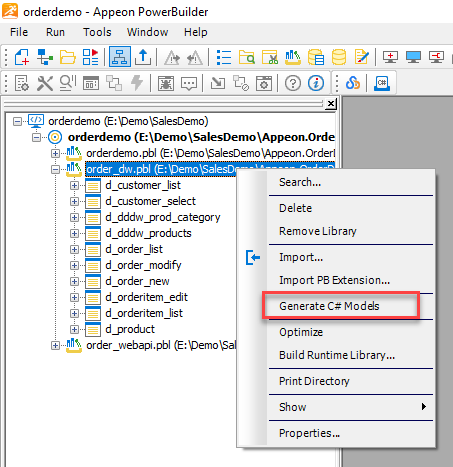Collapse the orderdemo workspace node
The image size is (453, 467).
pos(17,121)
